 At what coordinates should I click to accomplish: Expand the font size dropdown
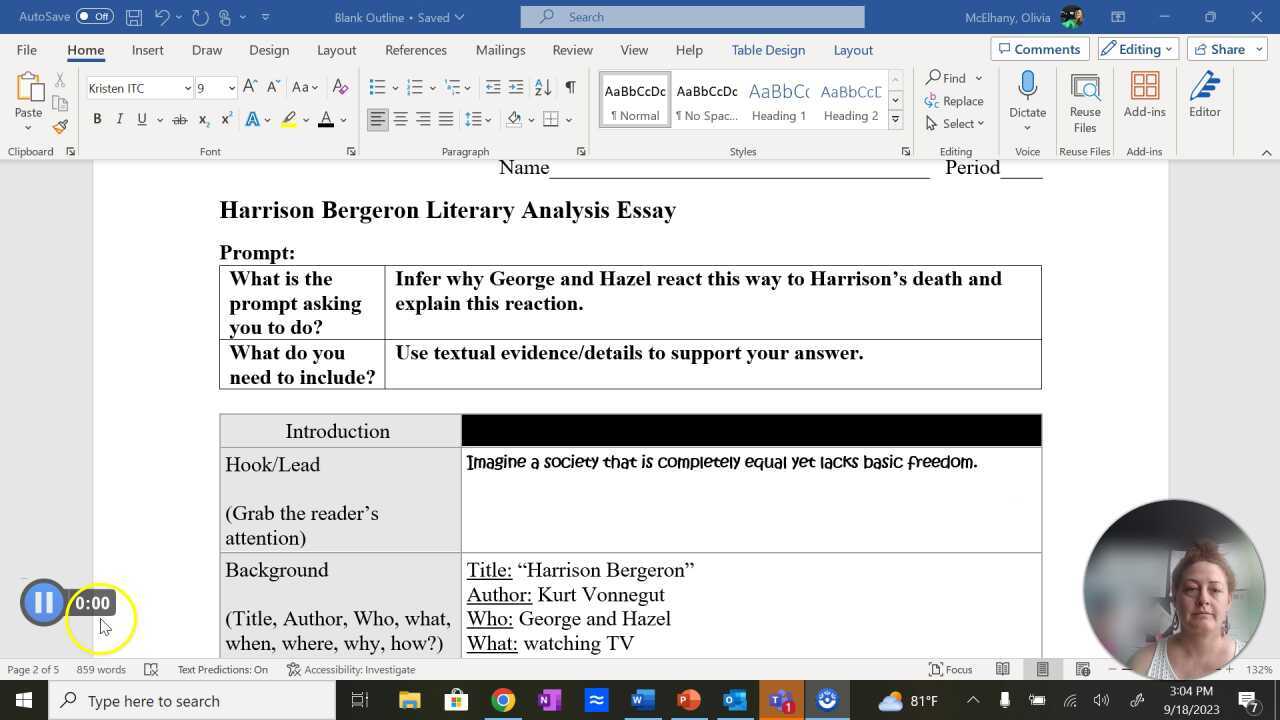(231, 88)
